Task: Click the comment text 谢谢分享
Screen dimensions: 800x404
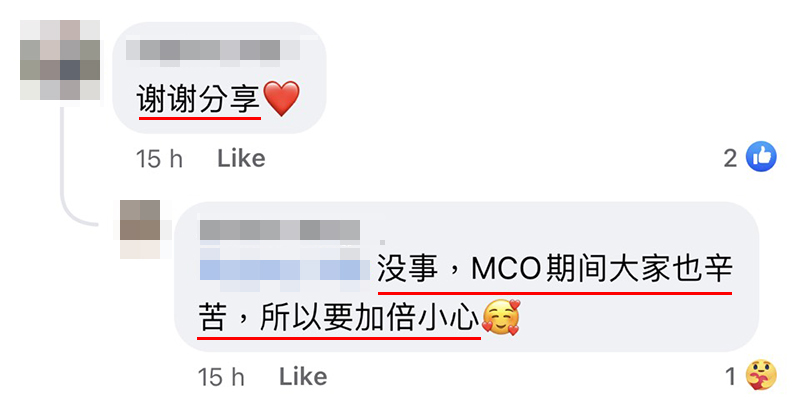Action: pyautogui.click(x=198, y=98)
